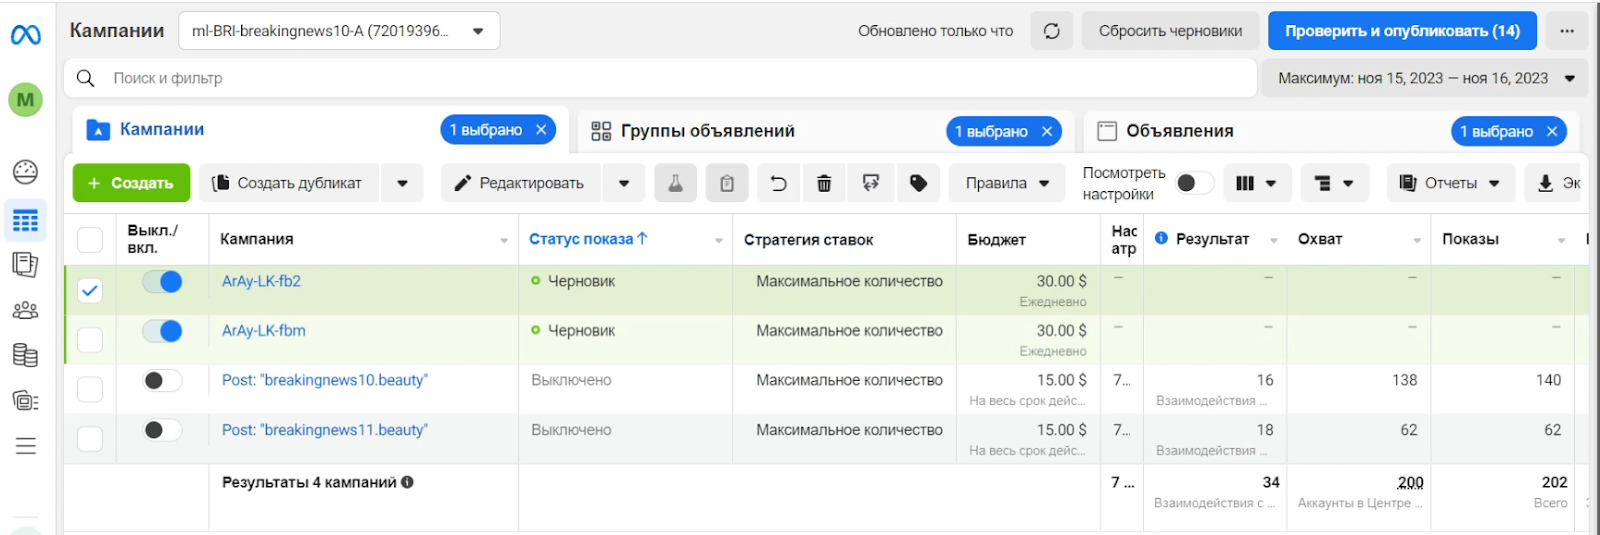Open Post "breakingnews10.beauty" campaign link

(325, 380)
